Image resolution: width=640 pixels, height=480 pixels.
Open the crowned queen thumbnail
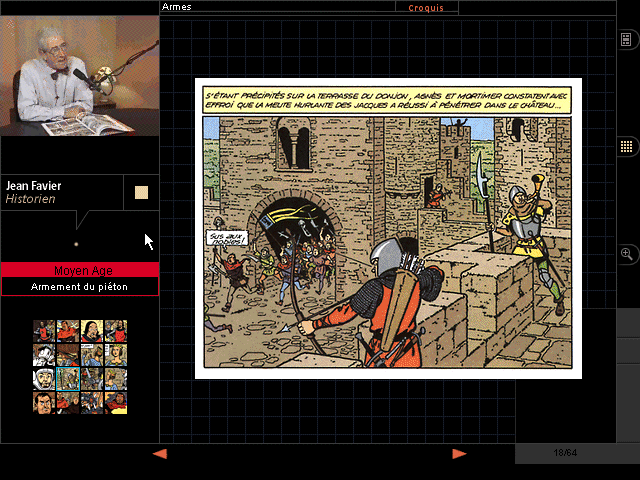[116, 355]
